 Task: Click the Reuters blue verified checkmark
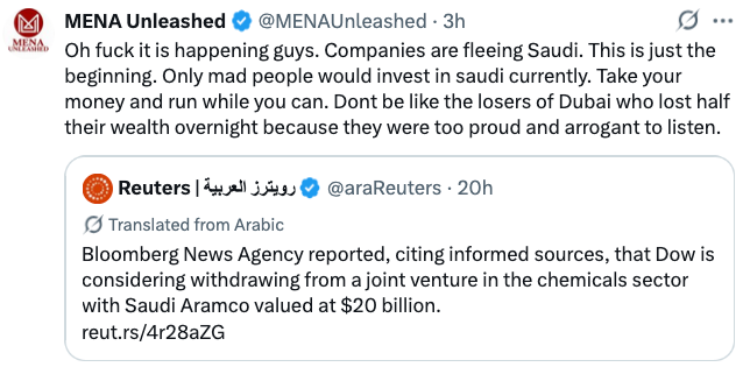coord(310,188)
